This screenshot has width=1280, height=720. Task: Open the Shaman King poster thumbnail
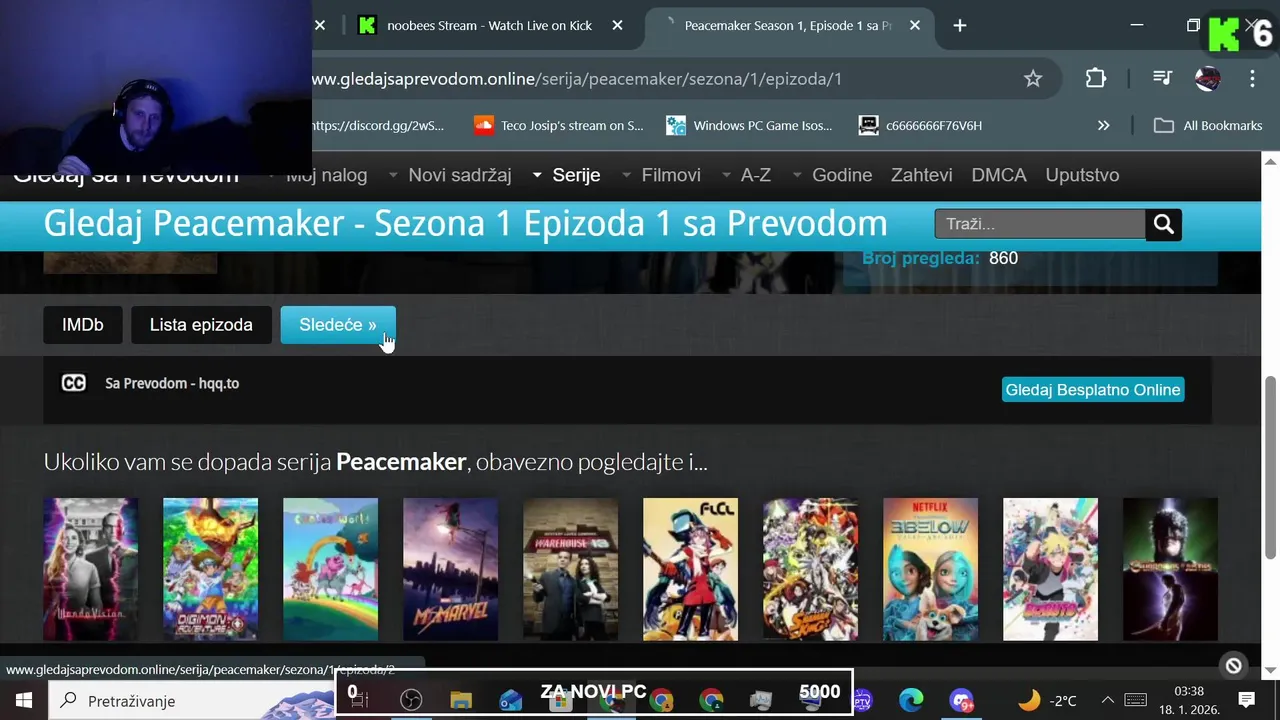(x=810, y=569)
